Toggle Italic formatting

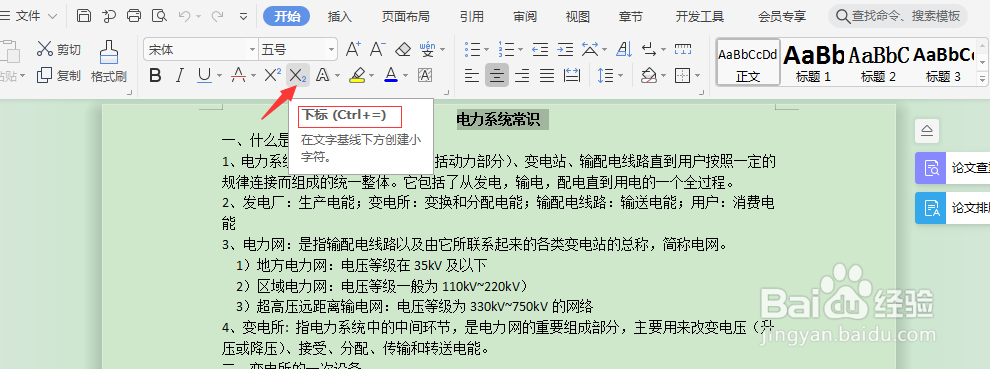tap(179, 76)
